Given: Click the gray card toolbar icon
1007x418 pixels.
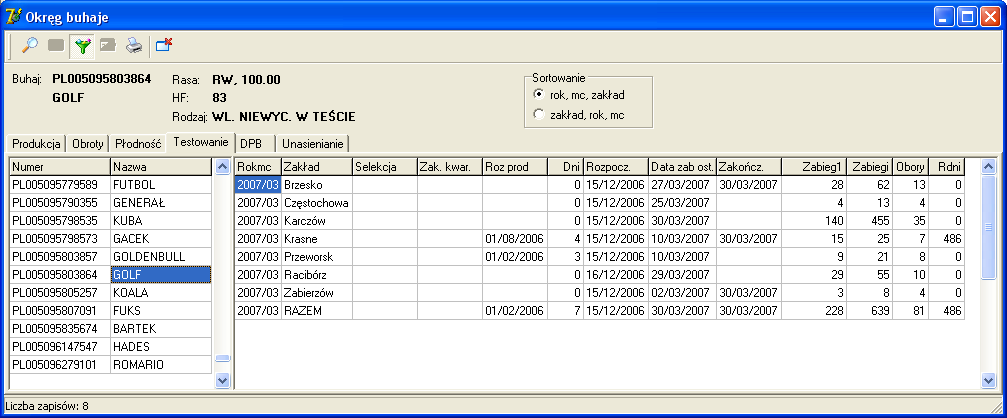Looking at the screenshot, I should [108, 46].
